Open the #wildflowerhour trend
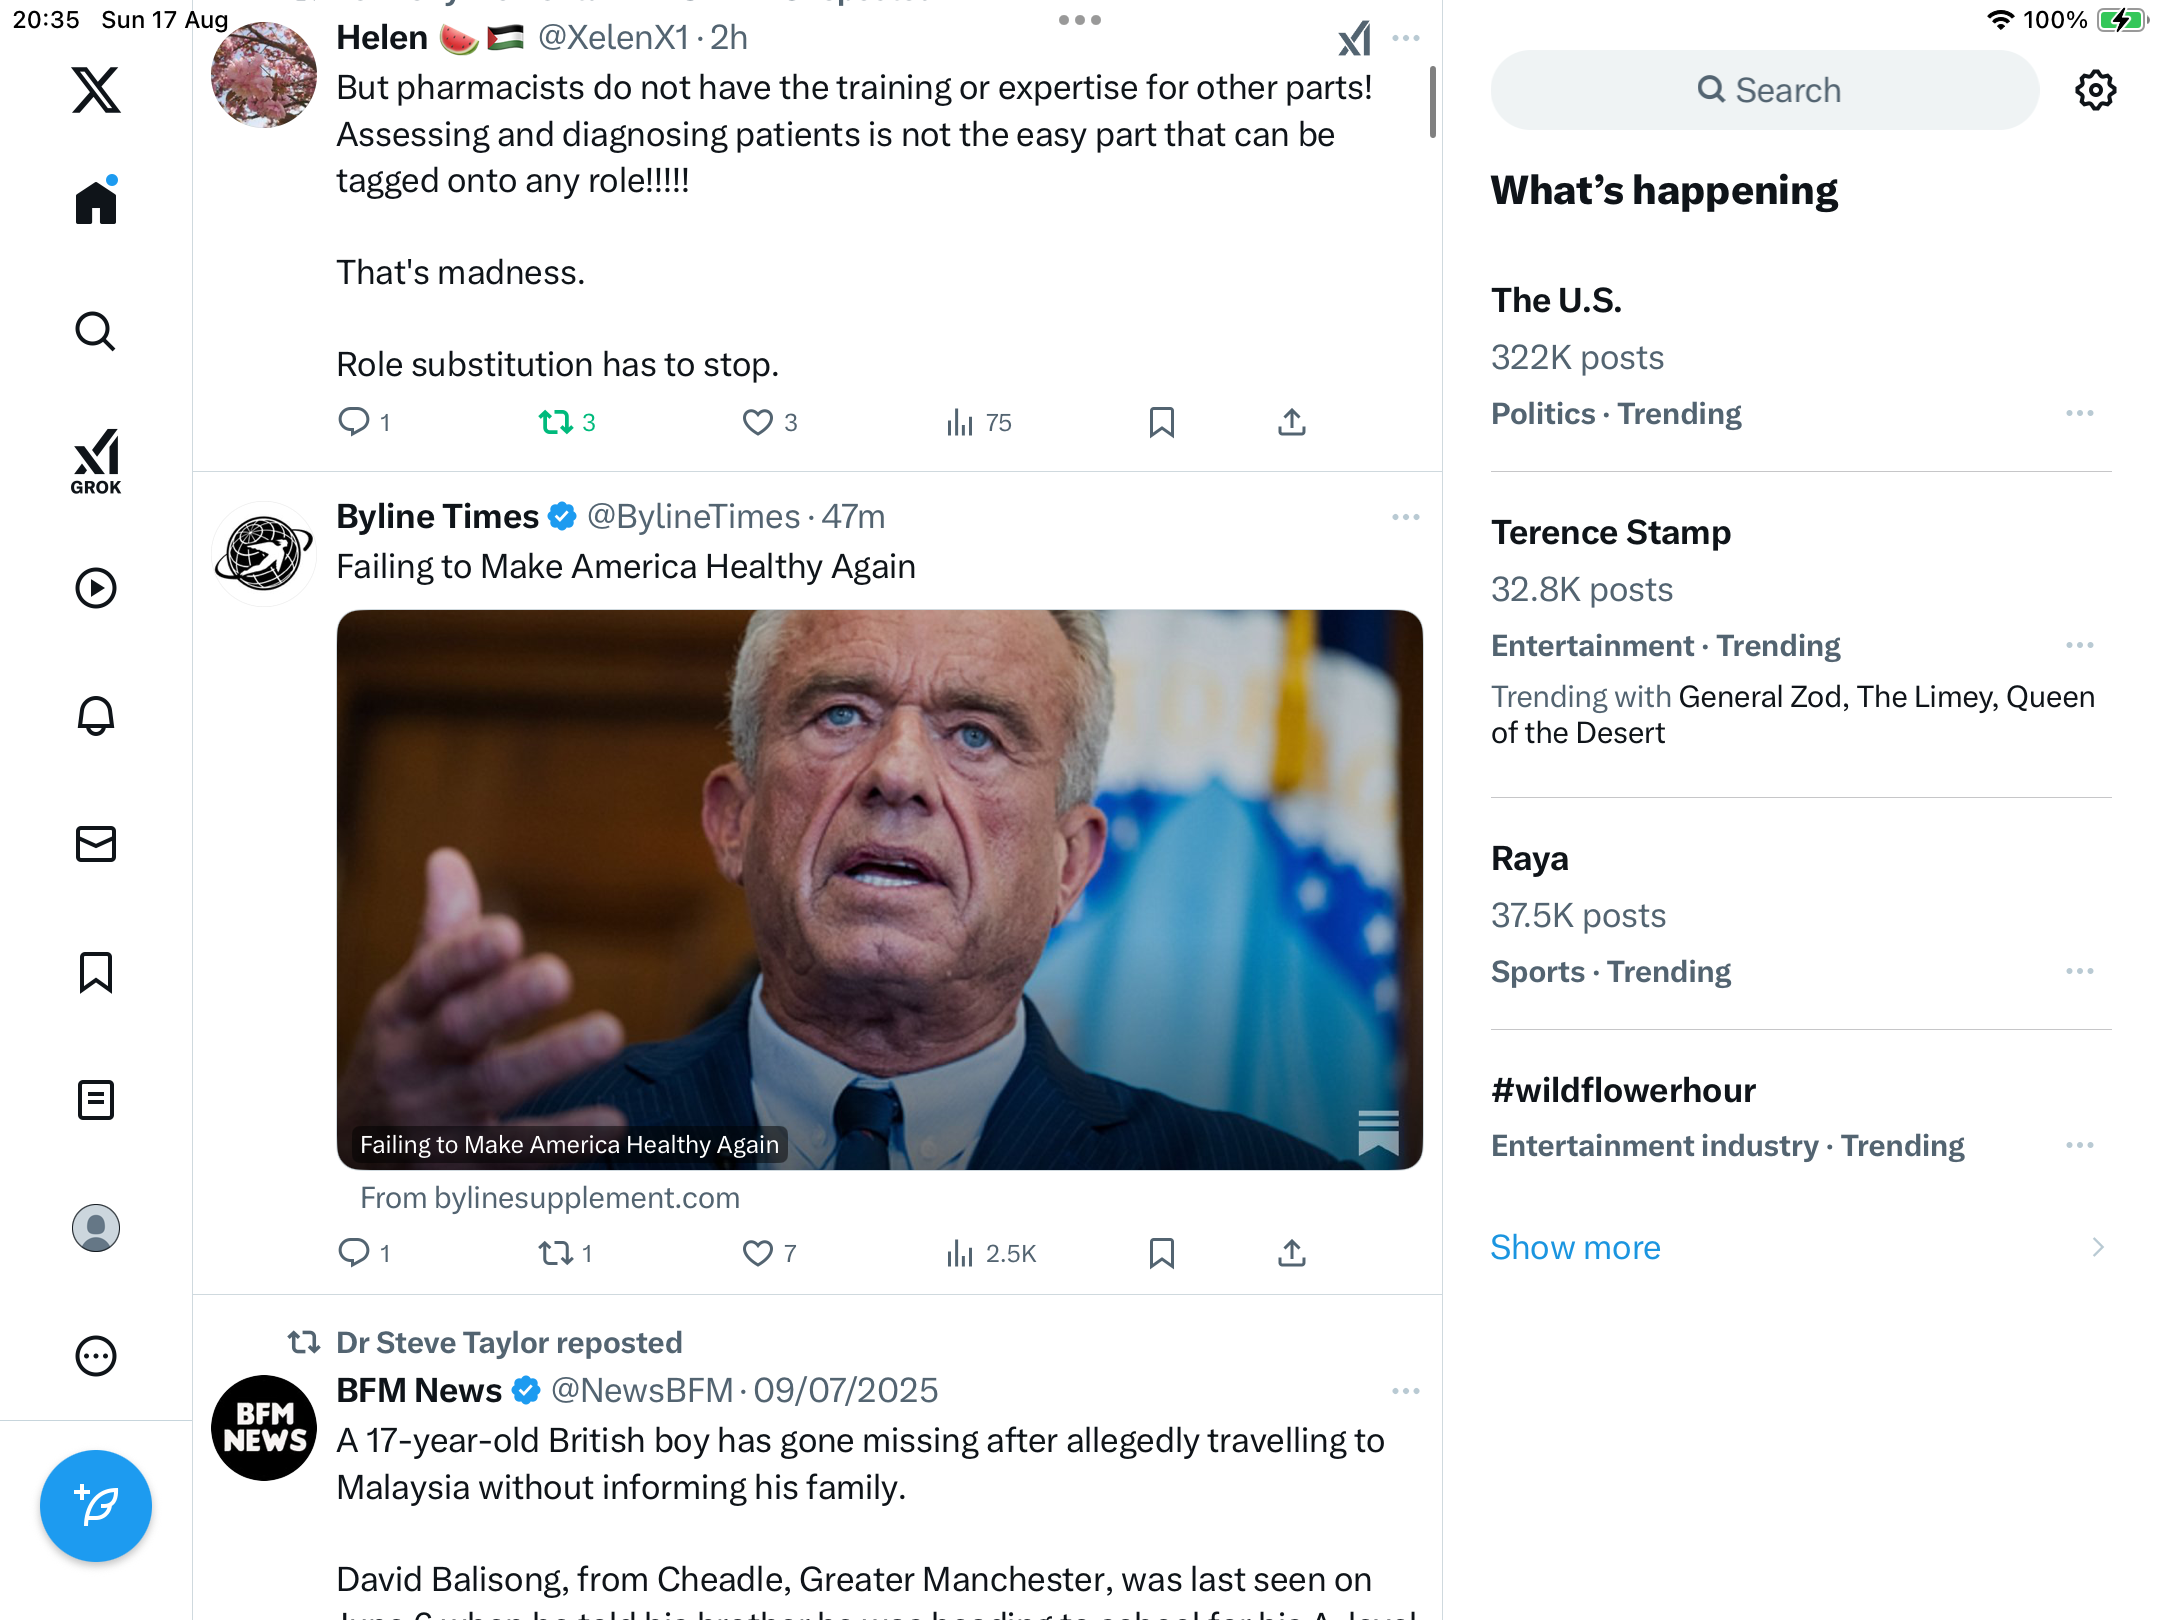The height and width of the screenshot is (1620, 2160). pyautogui.click(x=1623, y=1090)
